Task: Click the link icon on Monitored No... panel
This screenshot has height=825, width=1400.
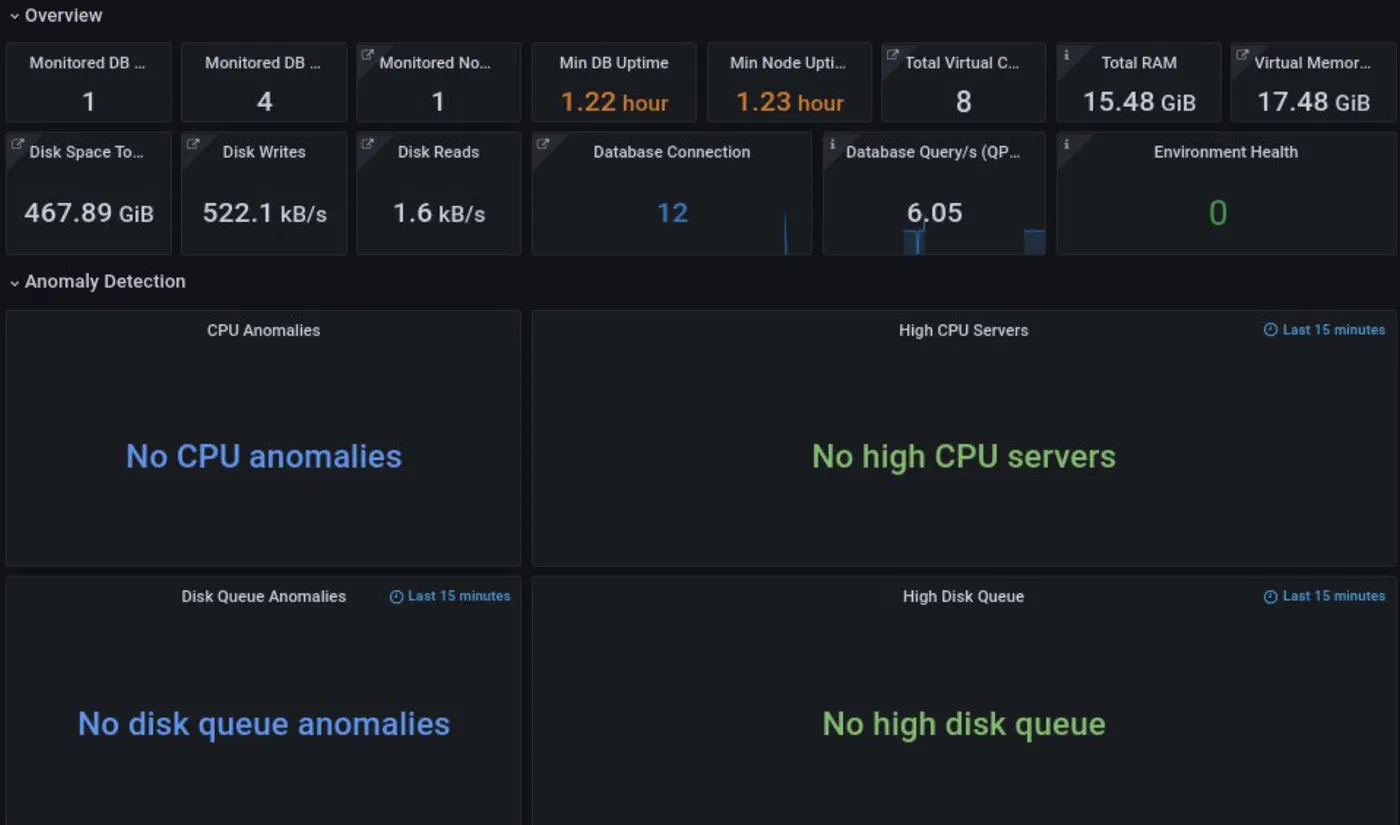Action: tap(366, 54)
